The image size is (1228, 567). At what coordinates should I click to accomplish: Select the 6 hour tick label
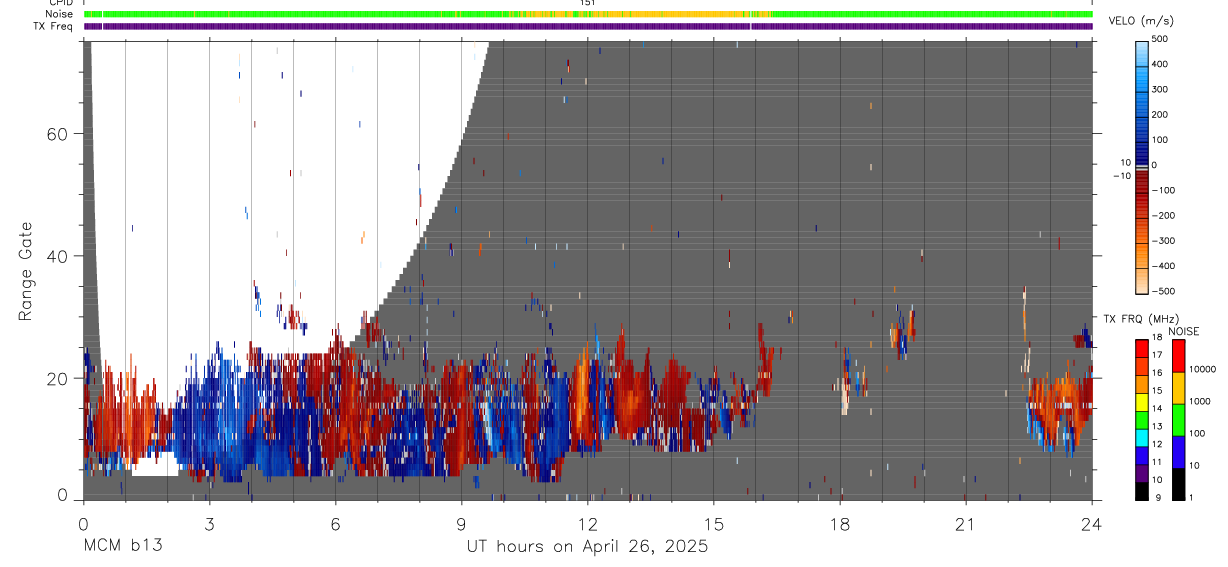(335, 524)
